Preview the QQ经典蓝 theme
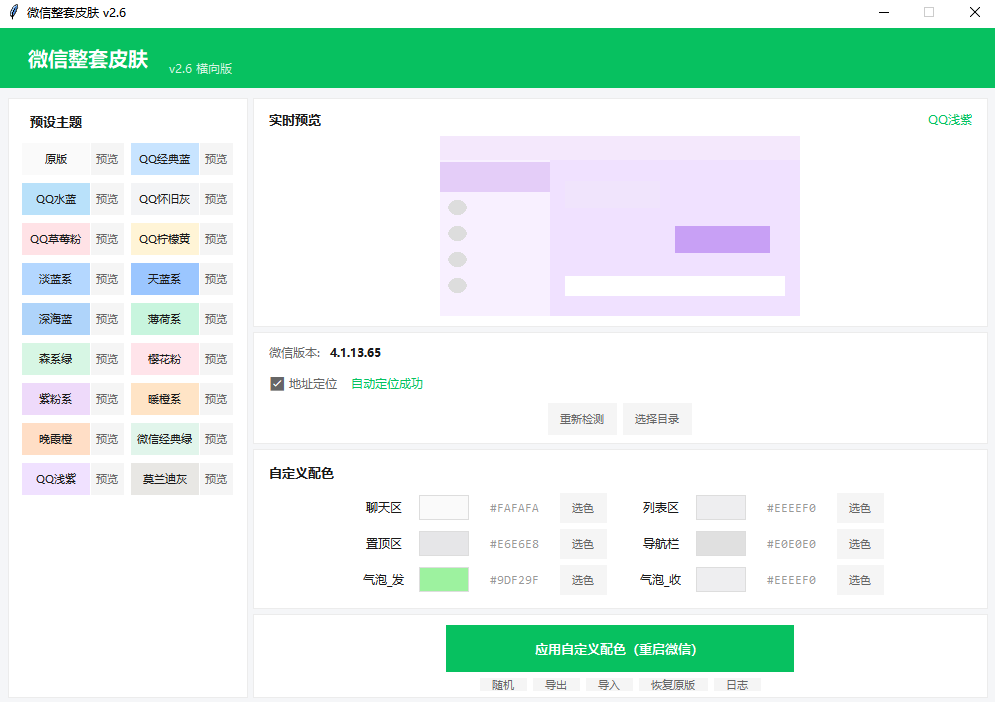This screenshot has height=702, width=995. [216, 159]
